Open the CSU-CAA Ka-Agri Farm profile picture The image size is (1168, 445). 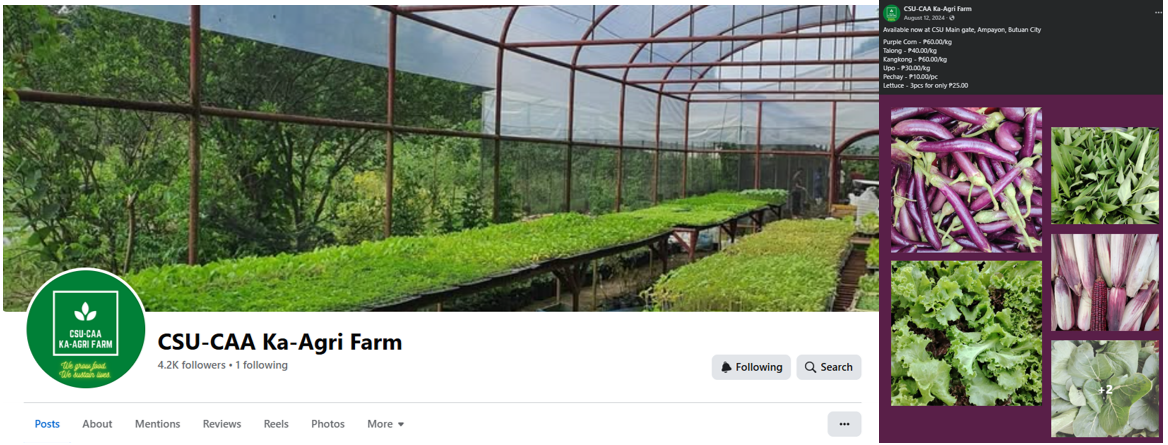(x=86, y=329)
